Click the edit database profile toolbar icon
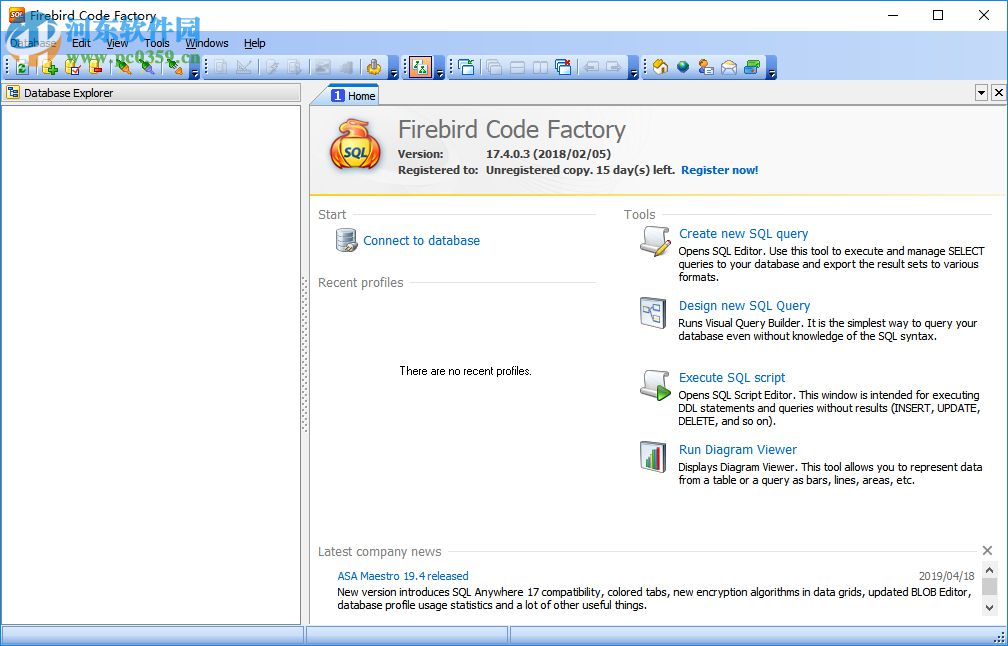 point(72,67)
